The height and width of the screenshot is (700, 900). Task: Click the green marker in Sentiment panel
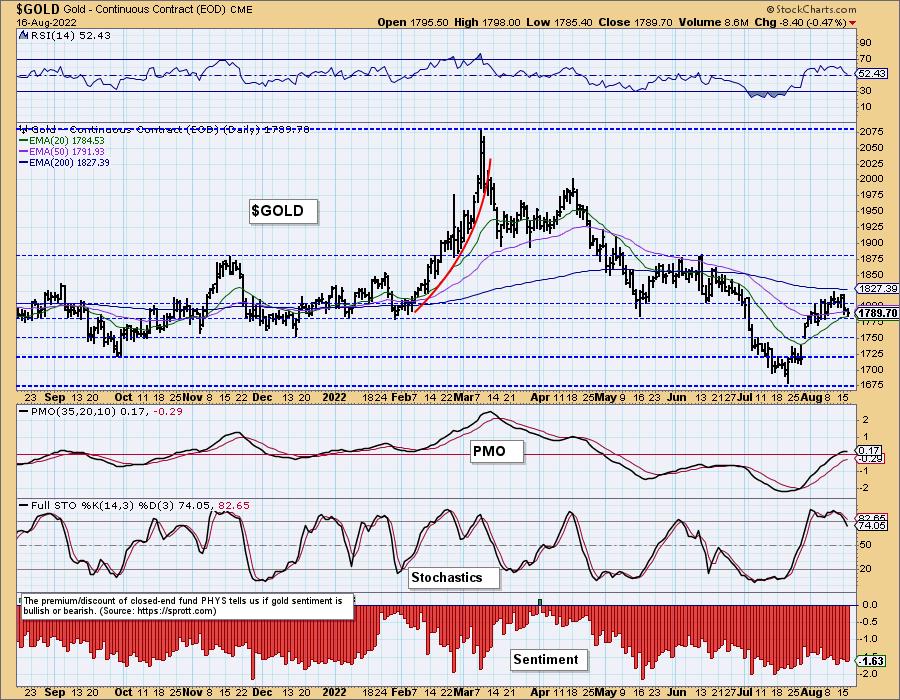(540, 602)
